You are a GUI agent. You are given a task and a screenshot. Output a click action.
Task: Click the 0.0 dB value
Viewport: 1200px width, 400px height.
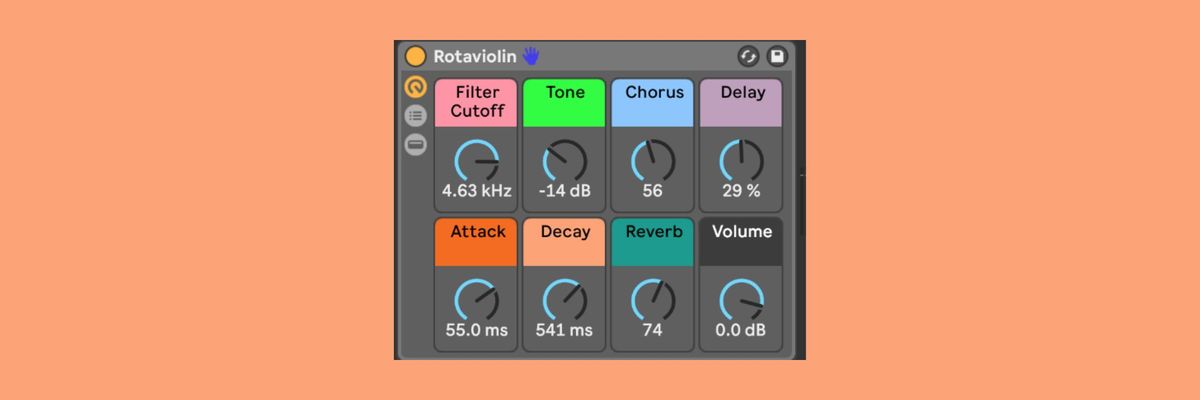[741, 330]
